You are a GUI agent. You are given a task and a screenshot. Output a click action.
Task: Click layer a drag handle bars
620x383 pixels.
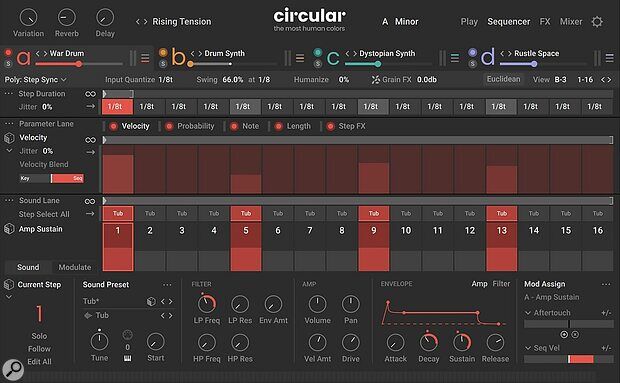pyautogui.click(x=132, y=58)
